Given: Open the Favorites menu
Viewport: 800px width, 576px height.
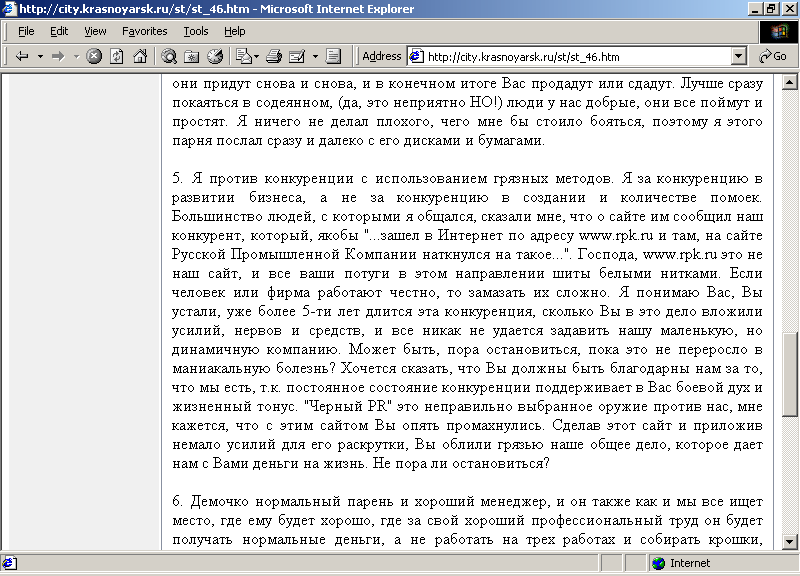Looking at the screenshot, I should pyautogui.click(x=144, y=31).
